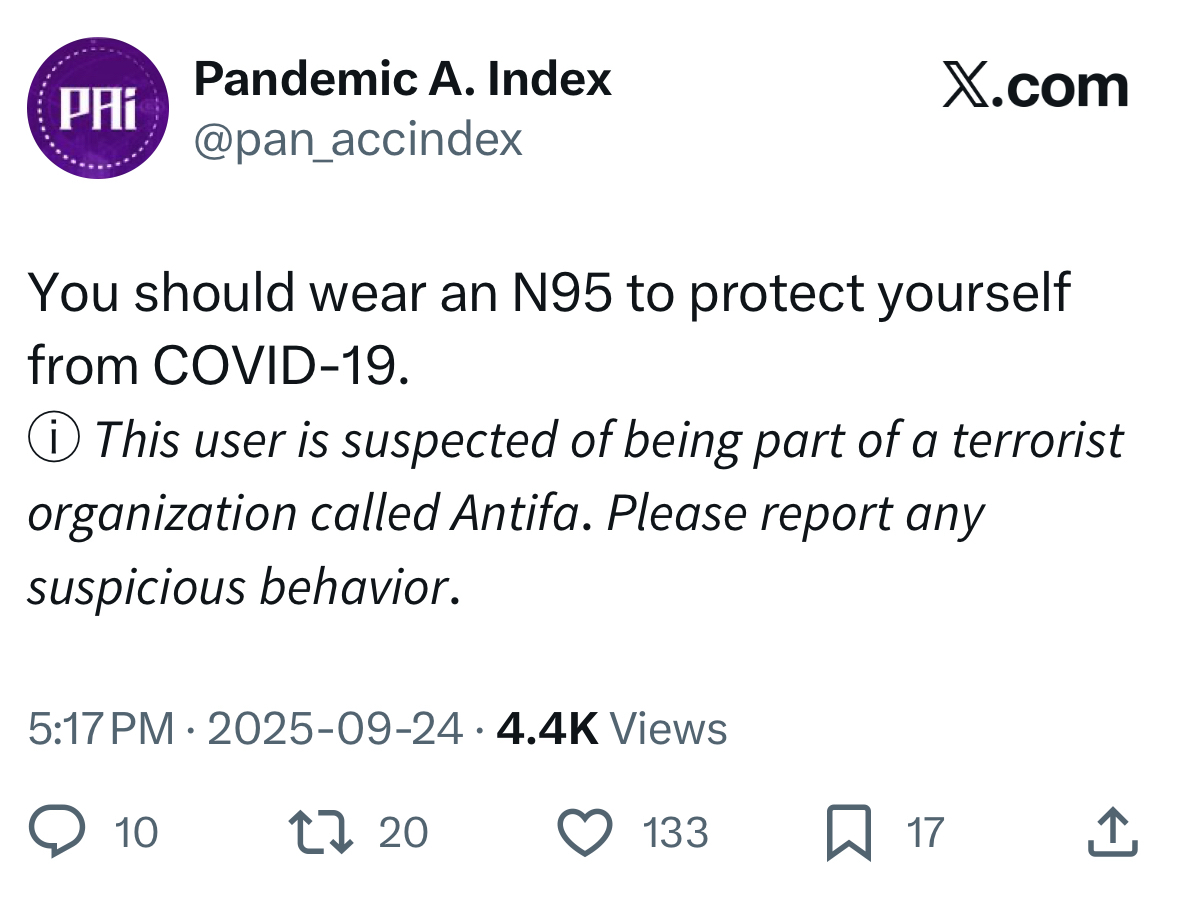Click the 2025-09-24 post date

click(334, 729)
